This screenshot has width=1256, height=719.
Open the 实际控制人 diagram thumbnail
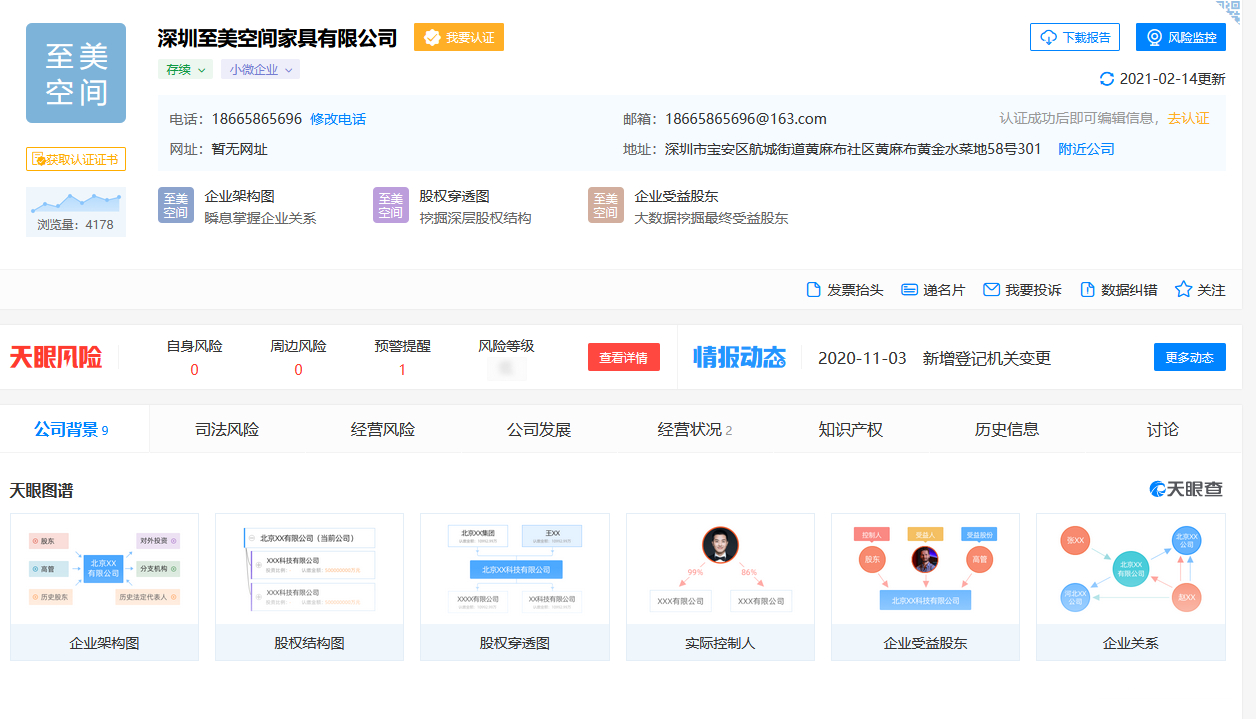tap(720, 587)
